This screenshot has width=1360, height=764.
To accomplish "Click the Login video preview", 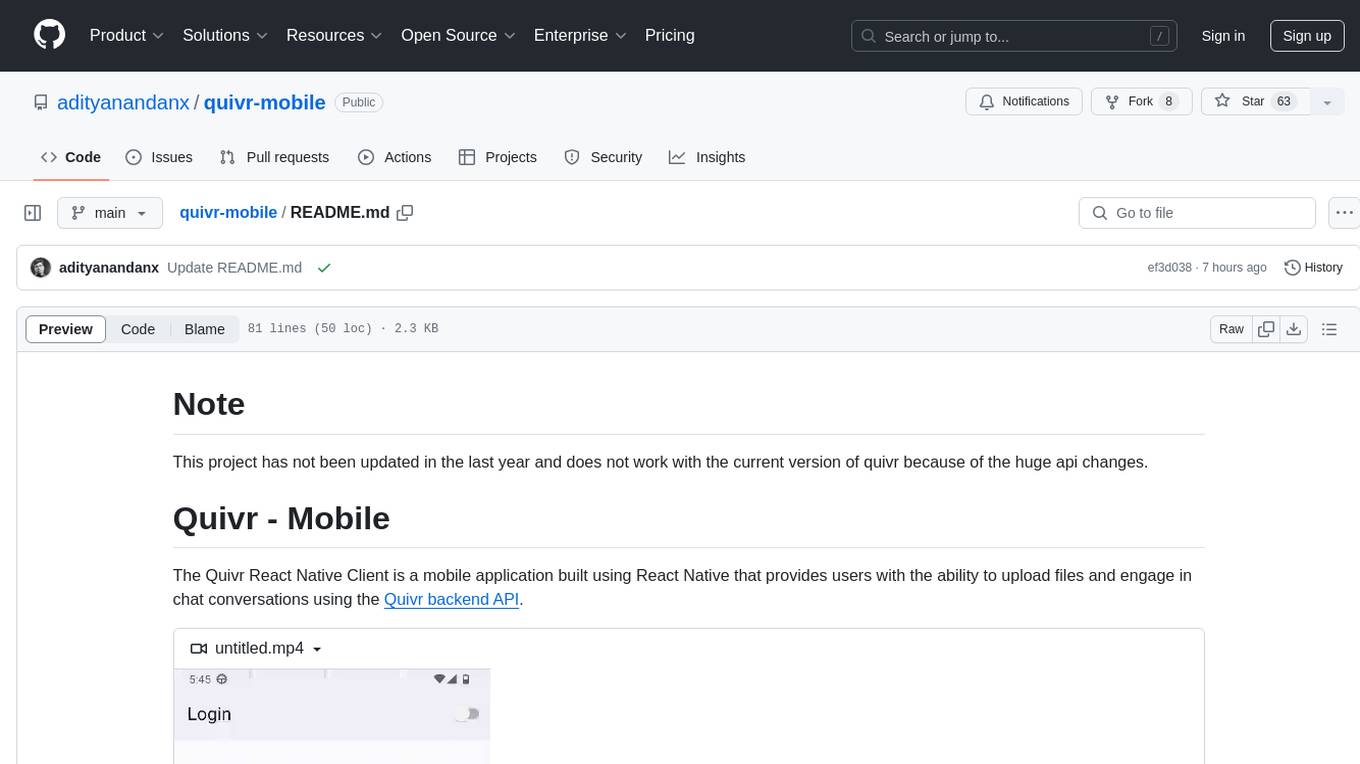I will click(332, 716).
